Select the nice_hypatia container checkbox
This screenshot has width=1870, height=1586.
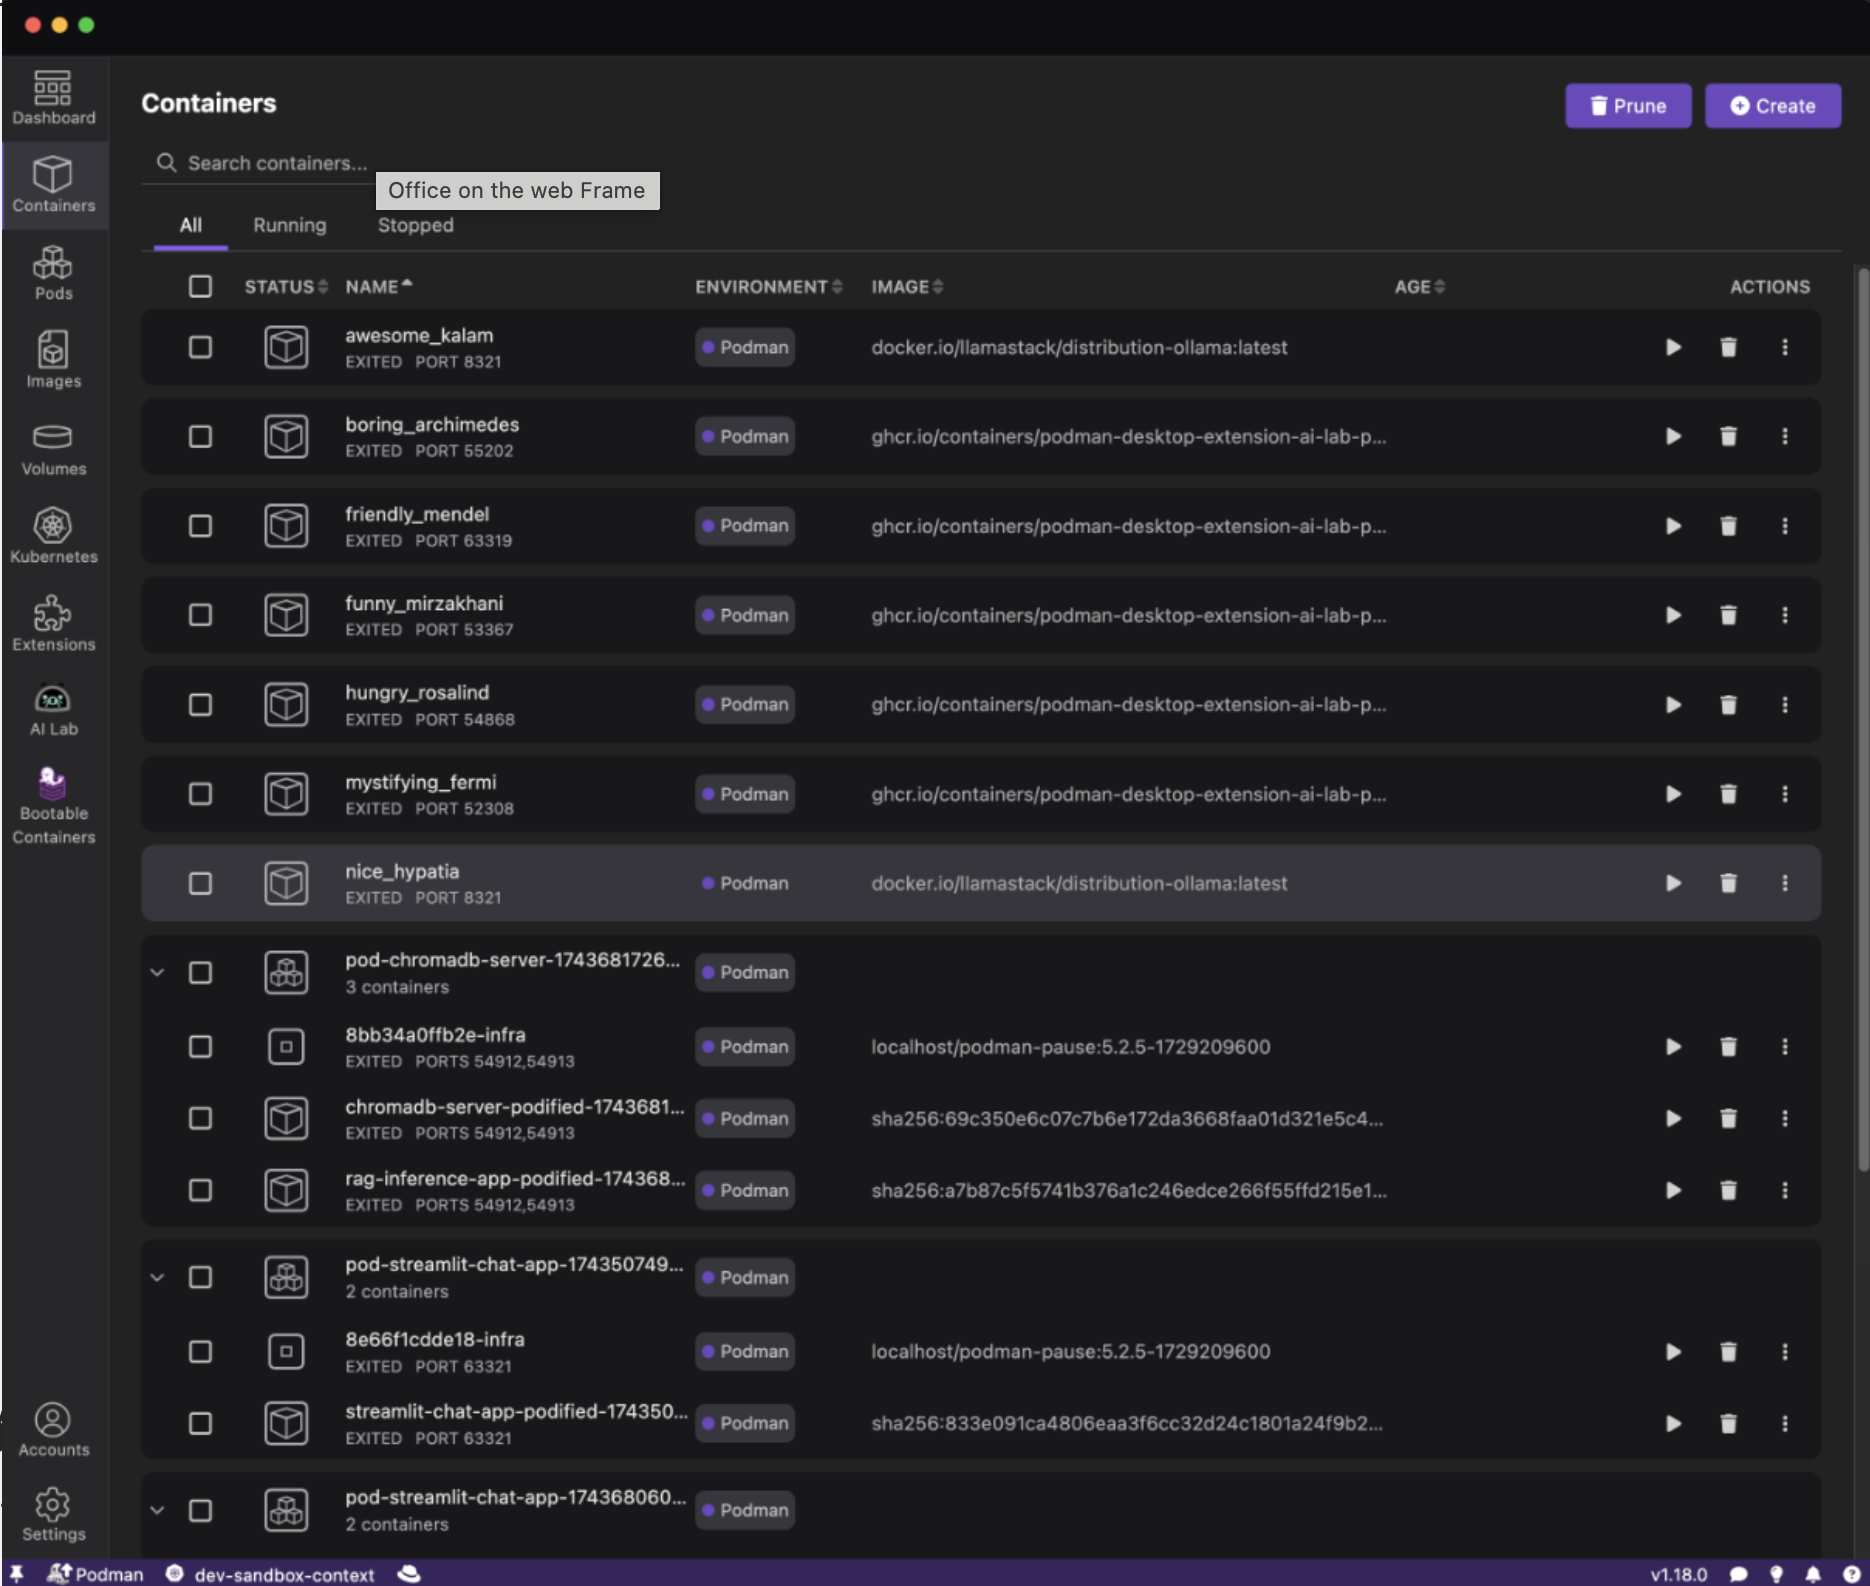200,883
